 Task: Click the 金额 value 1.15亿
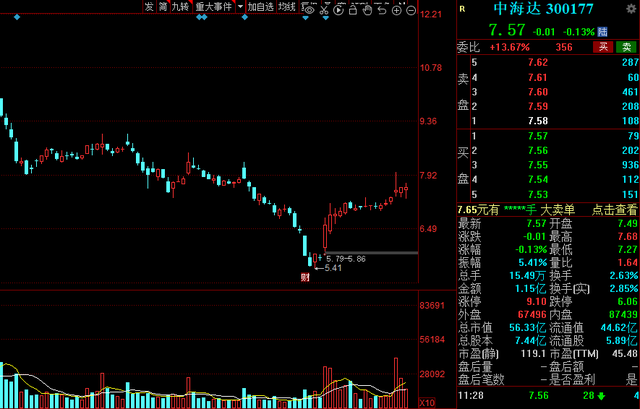coord(530,289)
